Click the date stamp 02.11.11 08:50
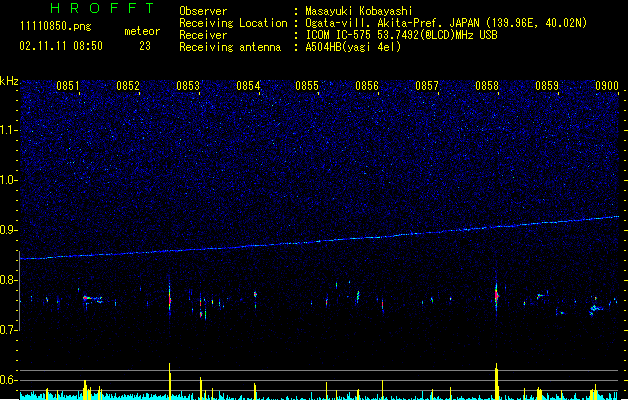 pyautogui.click(x=61, y=46)
